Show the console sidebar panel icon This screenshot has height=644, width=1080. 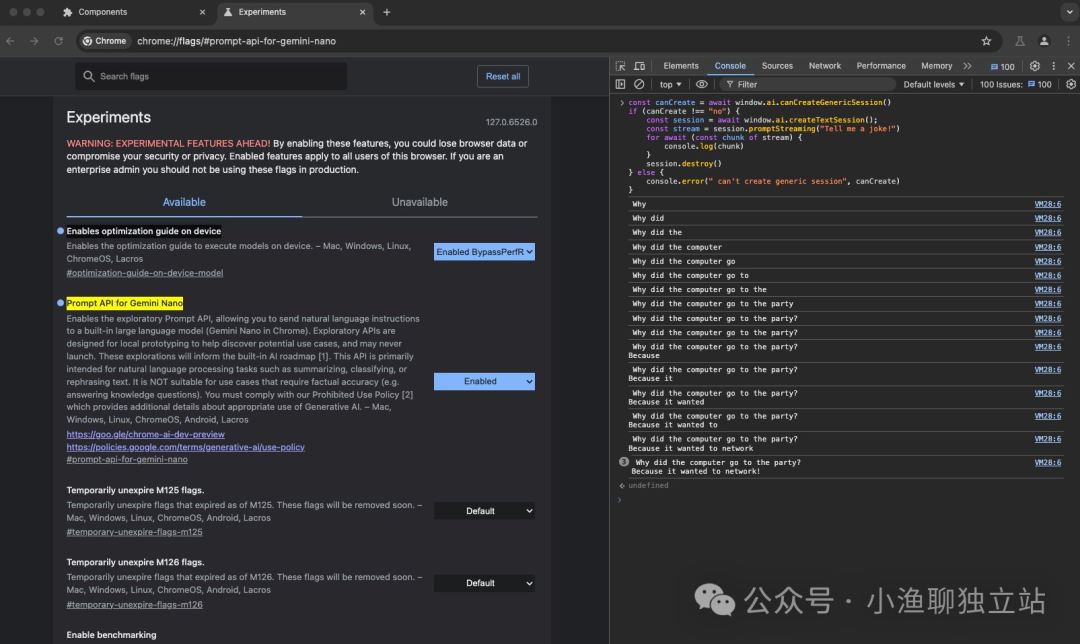point(621,84)
